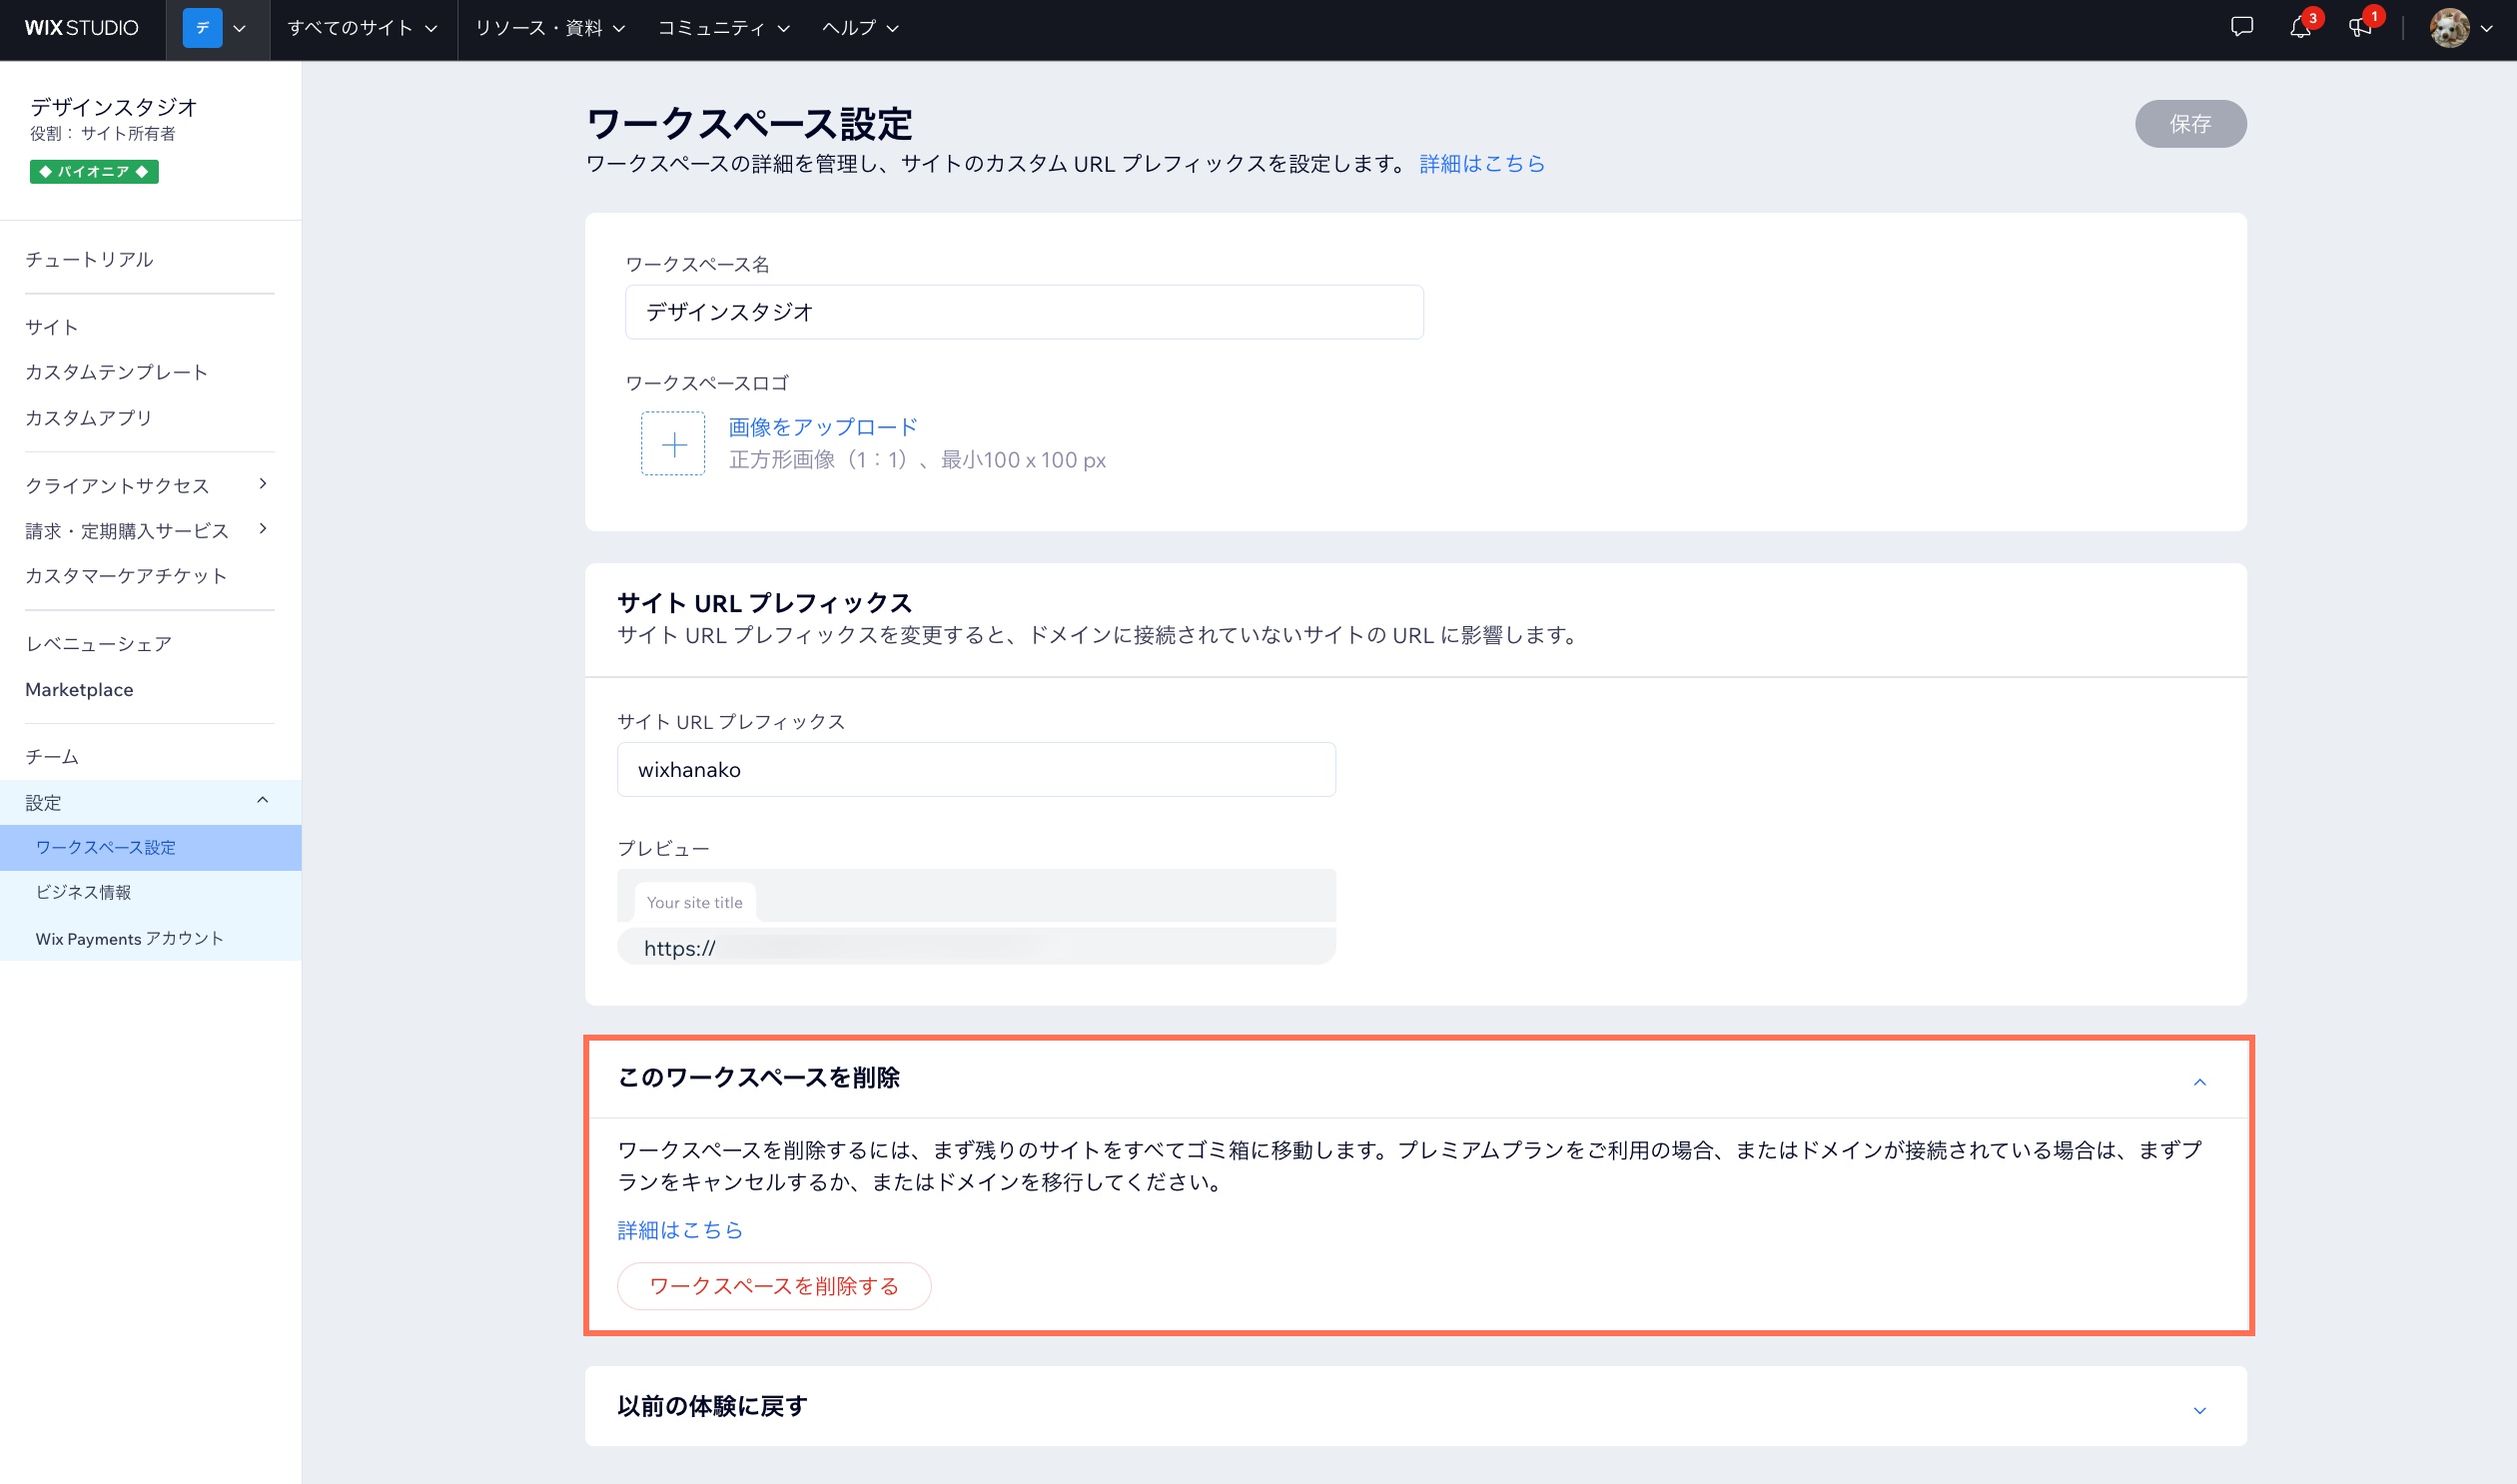
Task: Open 詳細はこちら link in delete section
Action: 680,1230
